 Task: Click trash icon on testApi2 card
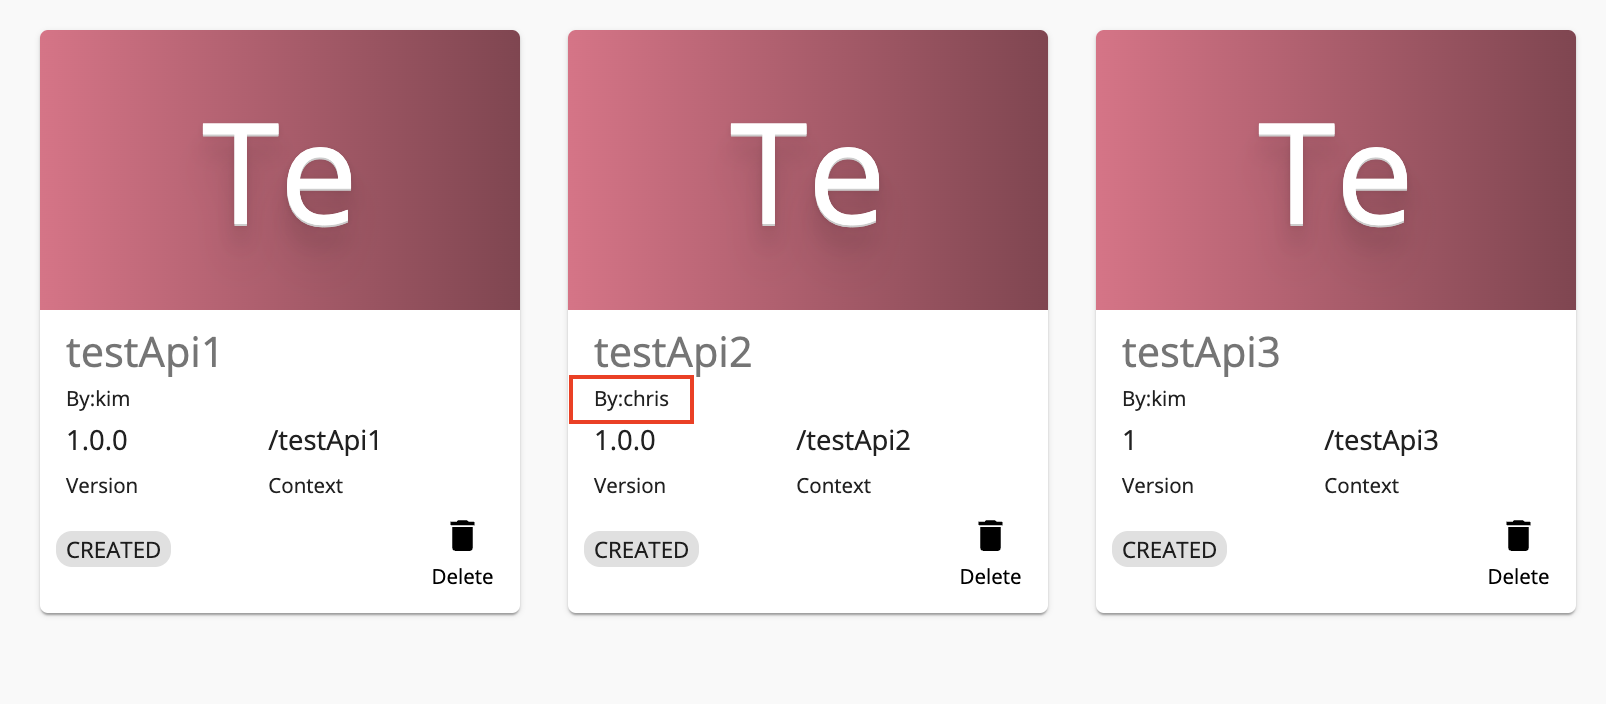[x=990, y=536]
